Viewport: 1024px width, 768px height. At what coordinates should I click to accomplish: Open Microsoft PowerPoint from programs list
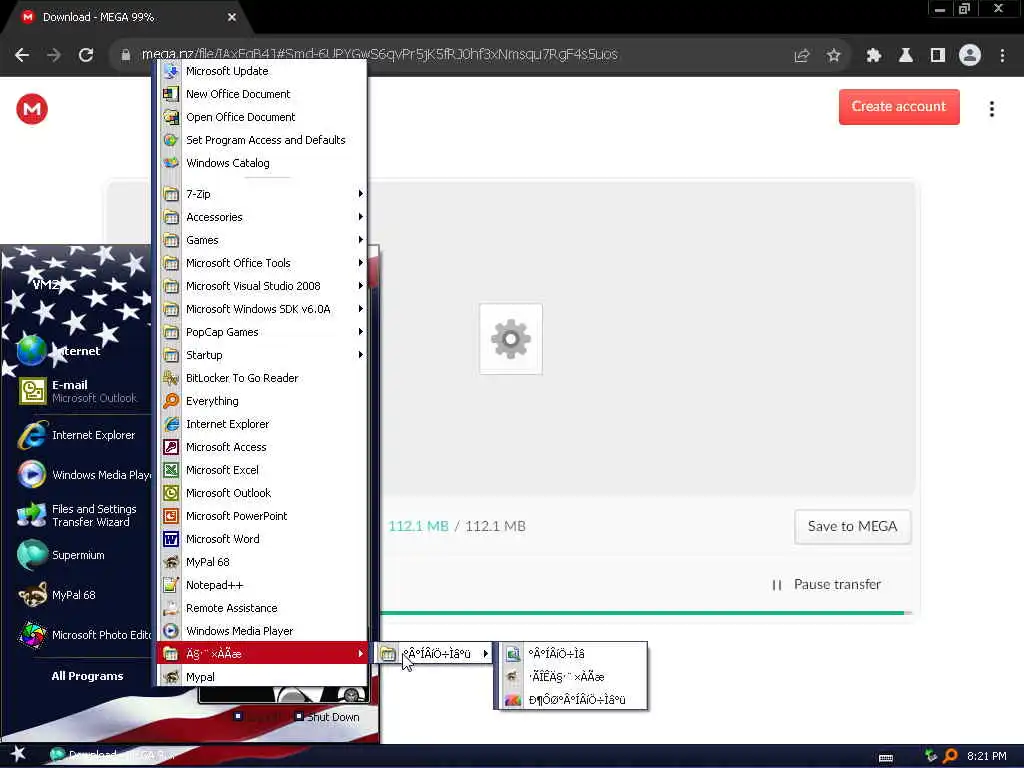point(262,516)
